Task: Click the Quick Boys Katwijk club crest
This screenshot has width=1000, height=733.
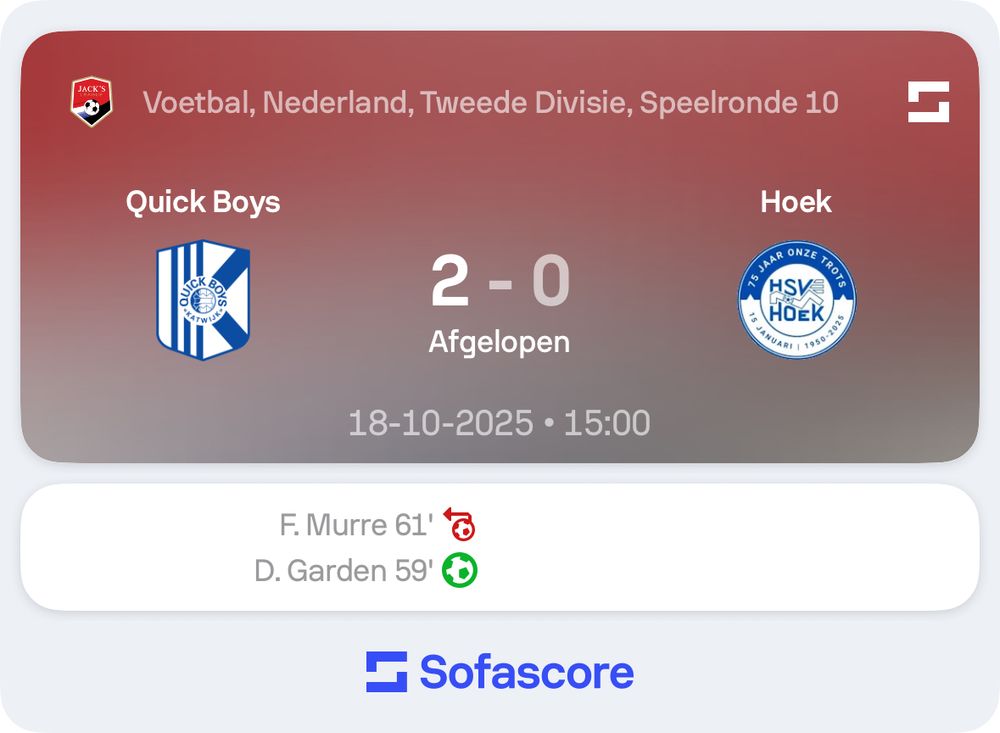Action: (x=203, y=300)
